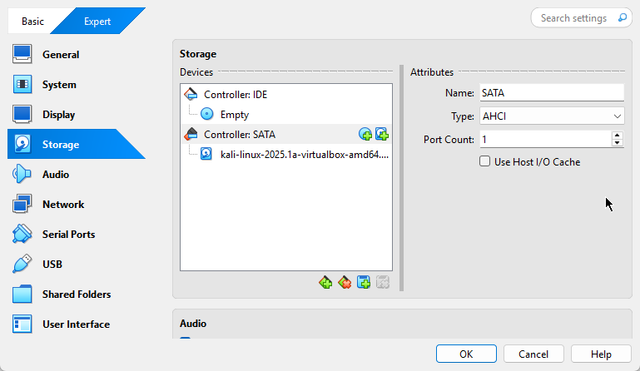The image size is (640, 371).
Task: Select the Empty optical drive row
Action: [x=286, y=114]
